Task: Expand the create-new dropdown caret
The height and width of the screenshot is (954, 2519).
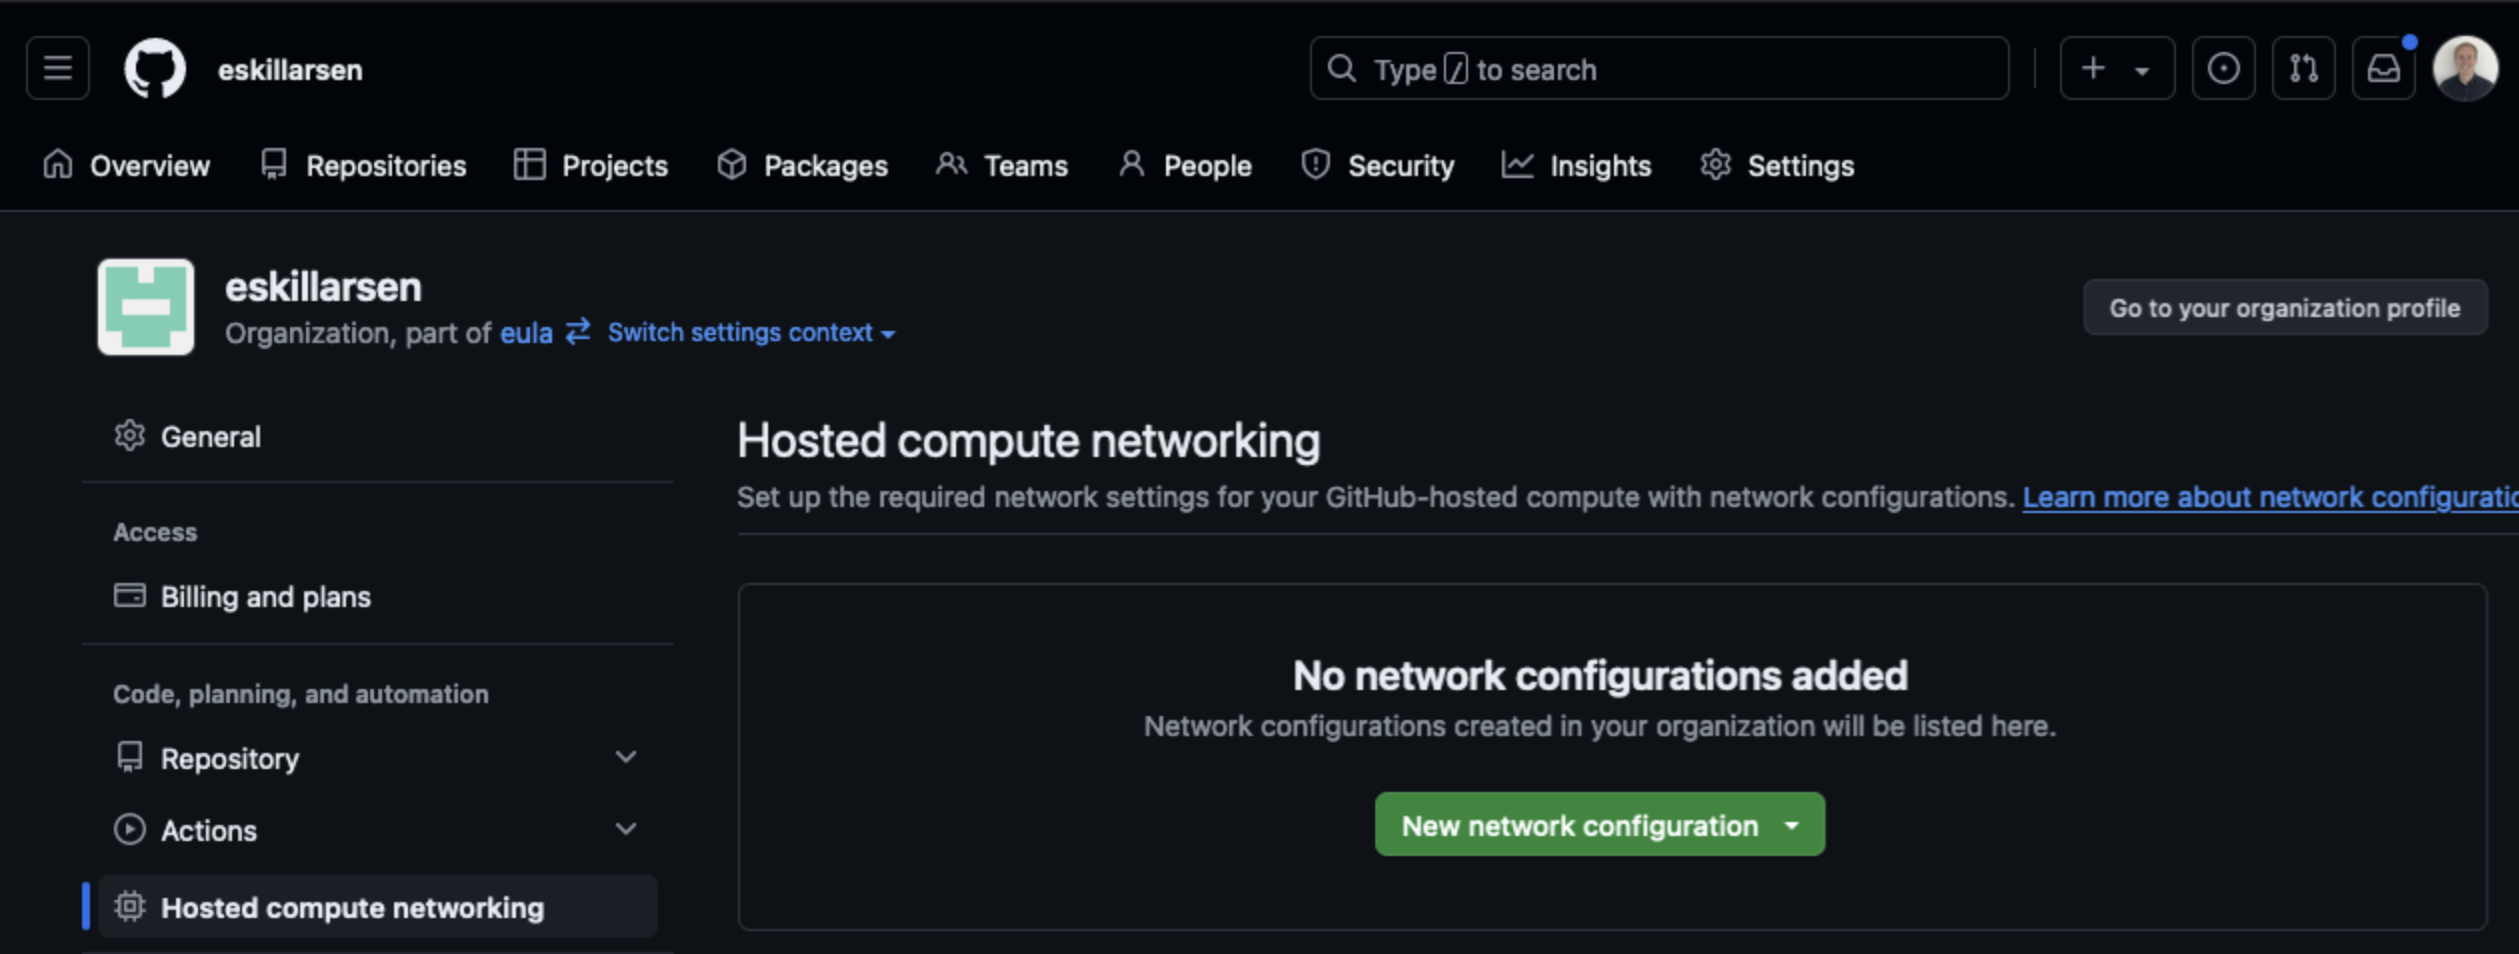Action: (x=2142, y=71)
